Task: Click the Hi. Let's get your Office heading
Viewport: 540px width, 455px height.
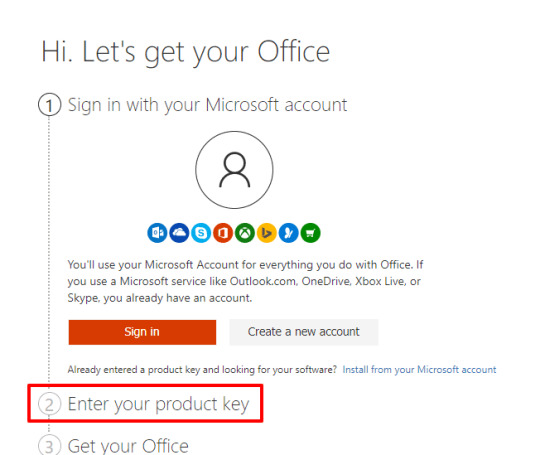Action: pos(186,52)
